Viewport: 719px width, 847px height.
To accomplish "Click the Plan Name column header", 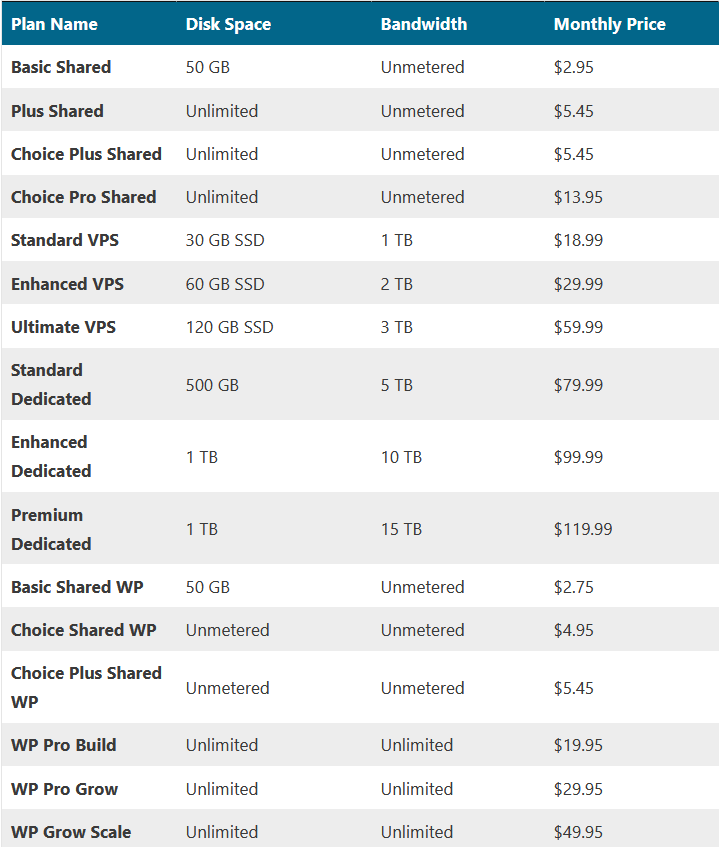I will click(54, 24).
